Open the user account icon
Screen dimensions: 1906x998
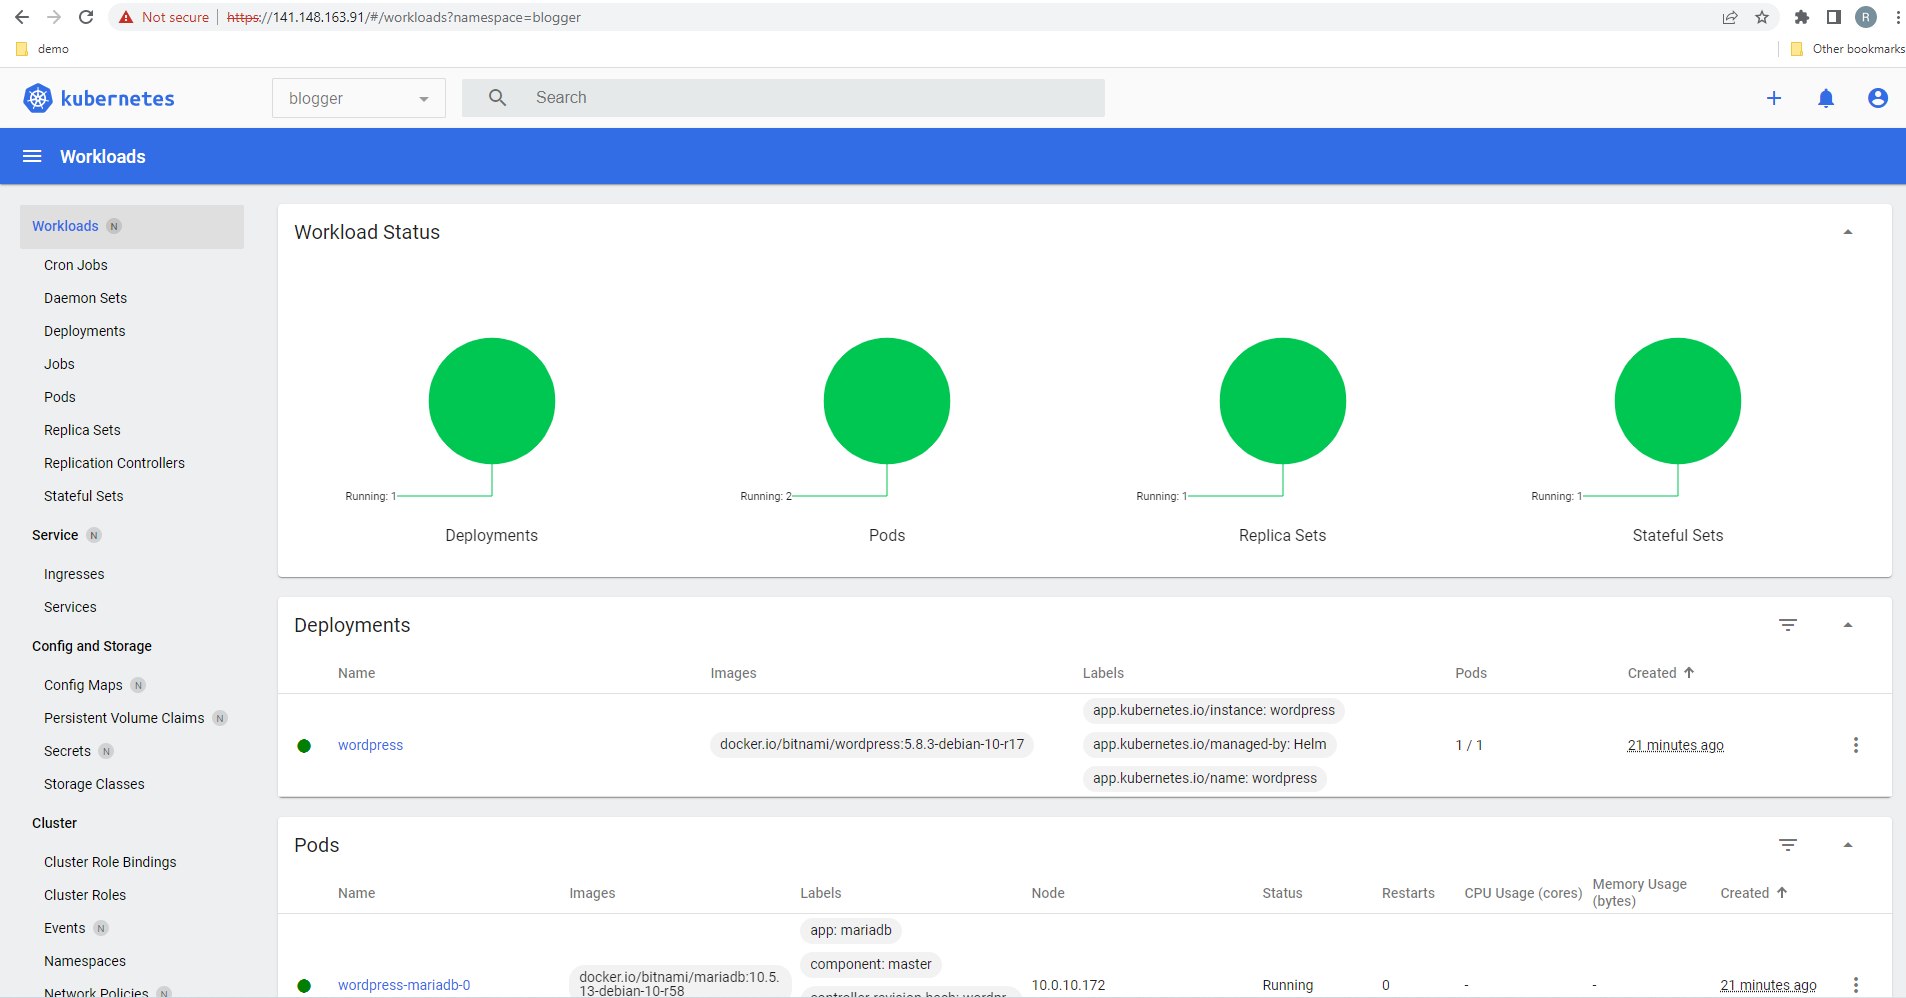(1878, 98)
